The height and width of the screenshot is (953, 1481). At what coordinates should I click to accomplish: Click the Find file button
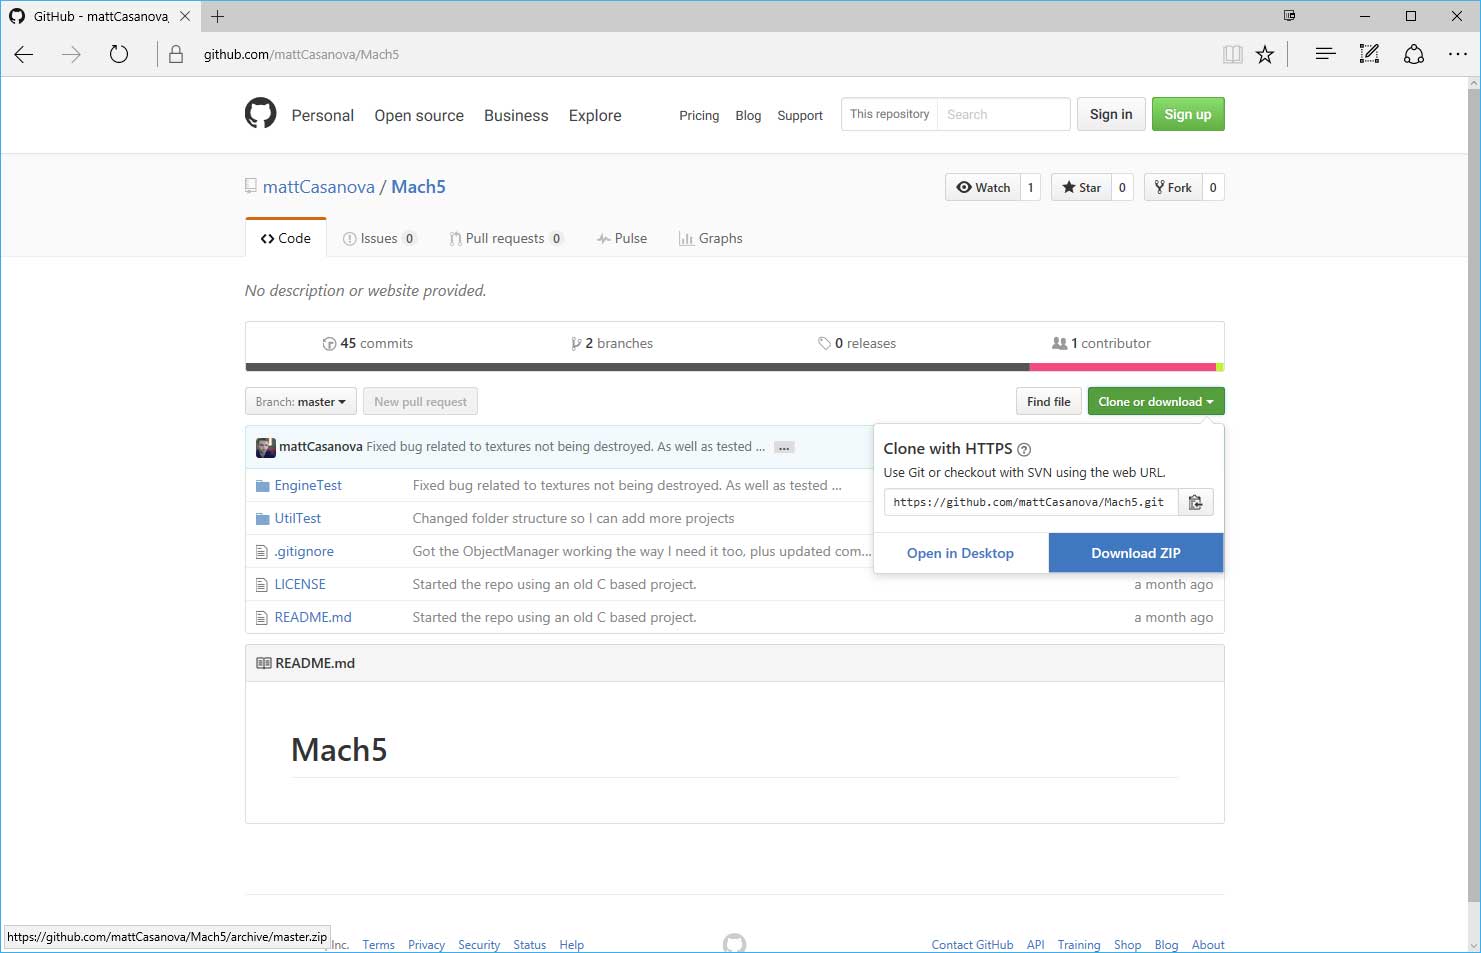1048,402
